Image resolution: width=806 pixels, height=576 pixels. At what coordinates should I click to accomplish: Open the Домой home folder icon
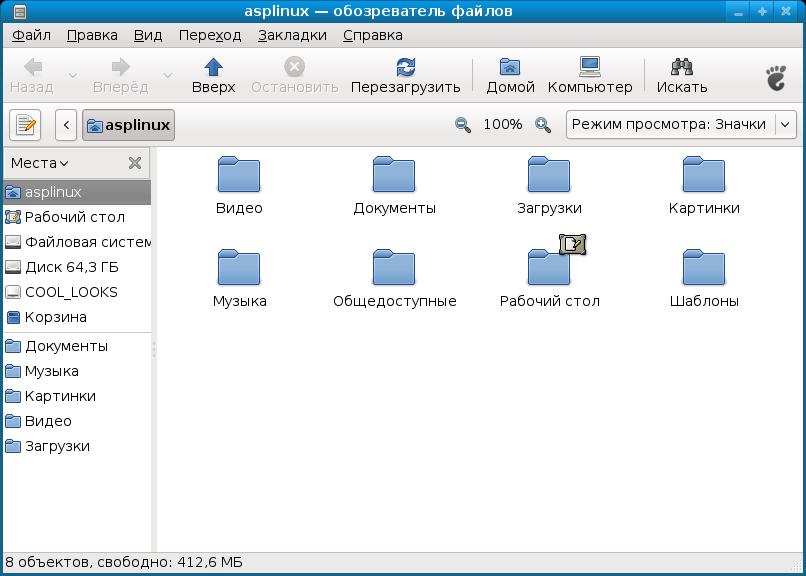pos(510,67)
